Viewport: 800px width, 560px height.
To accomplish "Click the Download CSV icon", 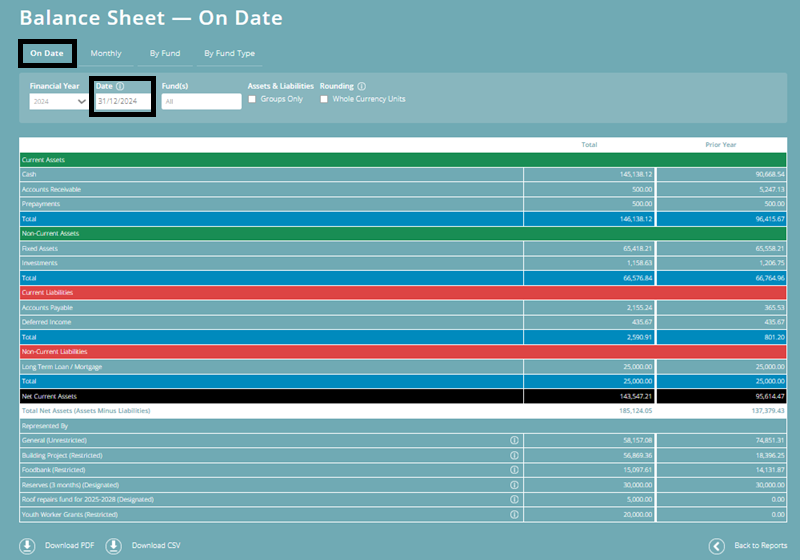I will pos(113,546).
